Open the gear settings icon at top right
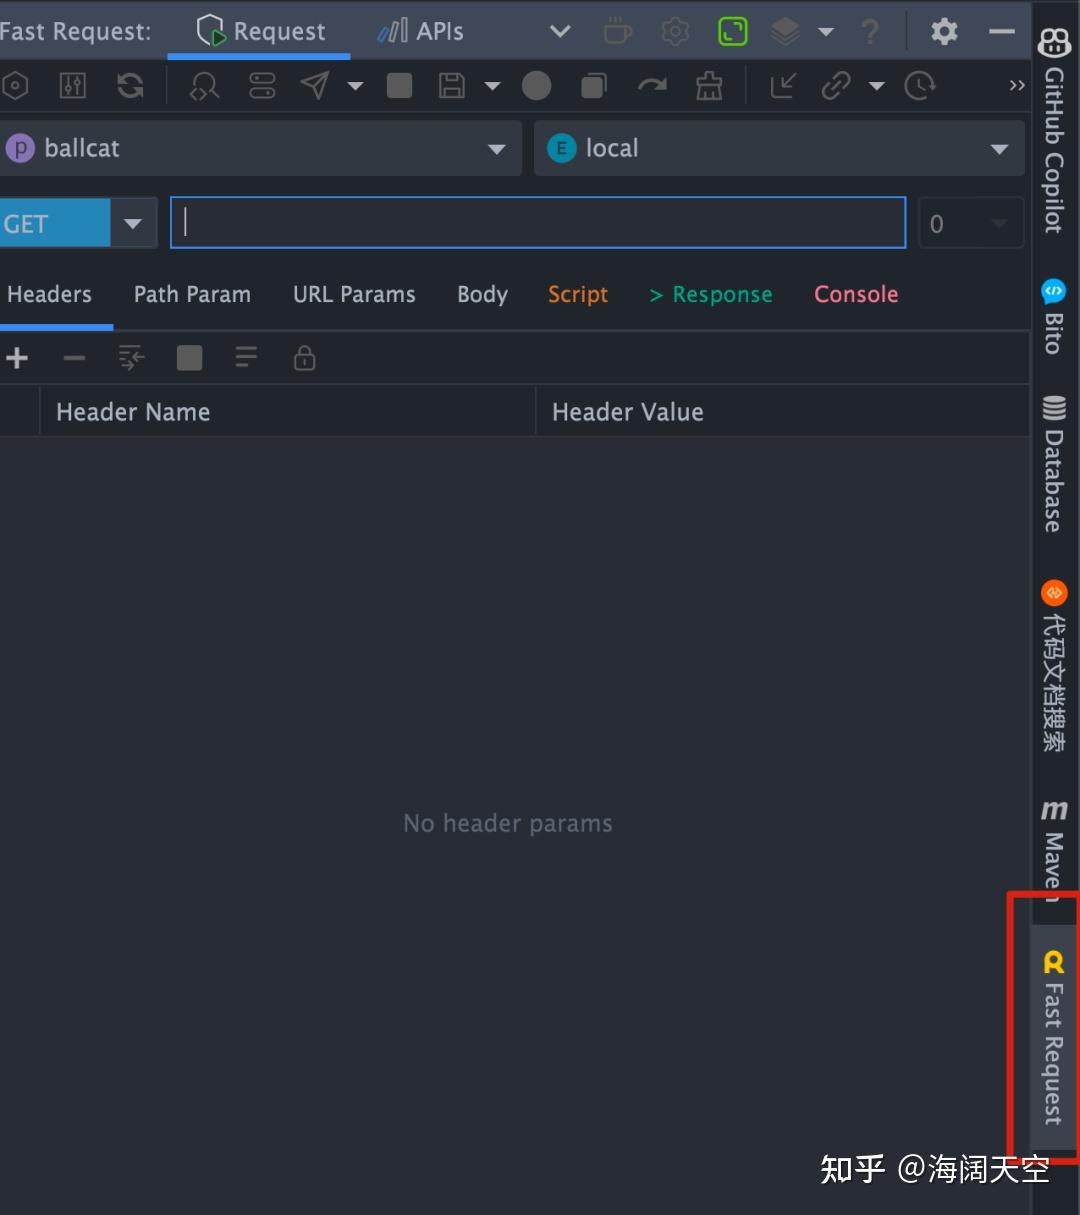 tap(943, 31)
